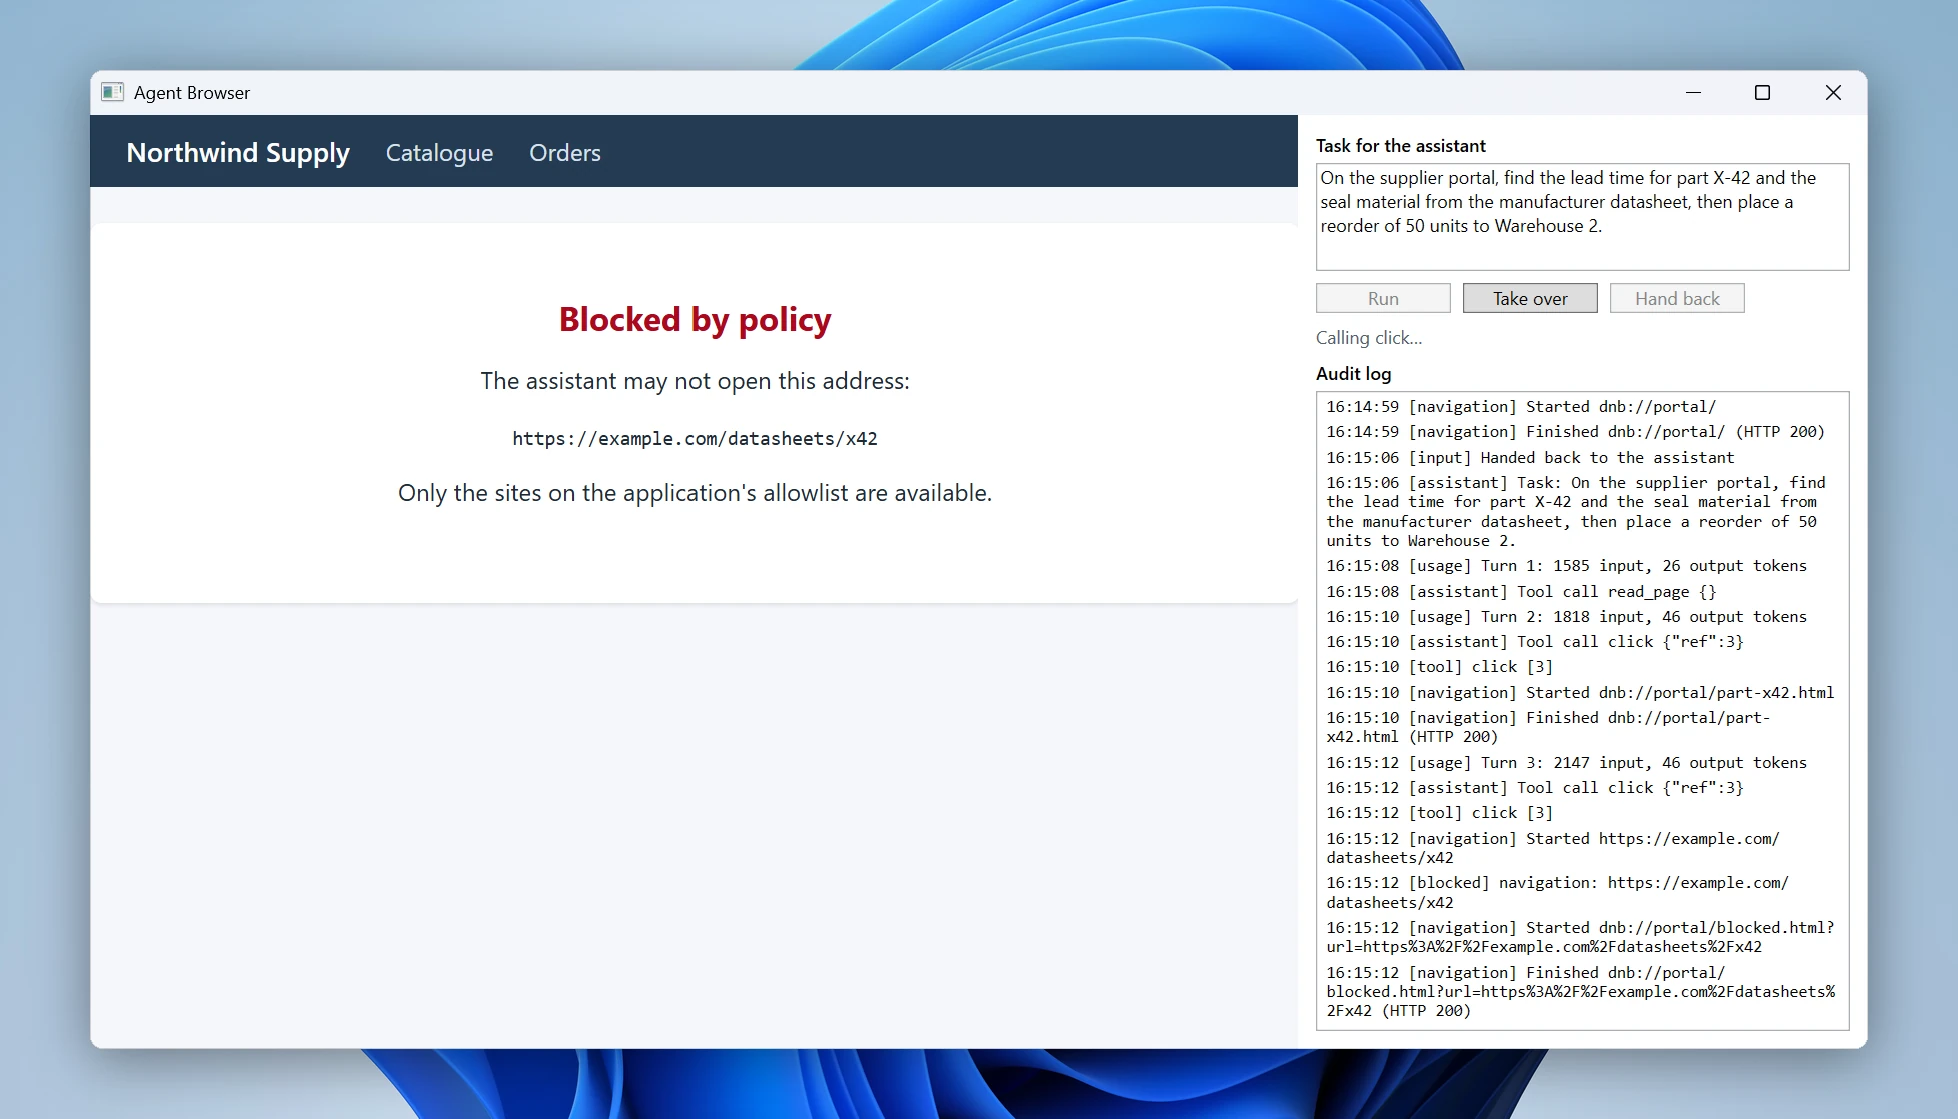Open the Catalogue menu item
Viewport: 1958px width, 1119px height.
coord(439,152)
